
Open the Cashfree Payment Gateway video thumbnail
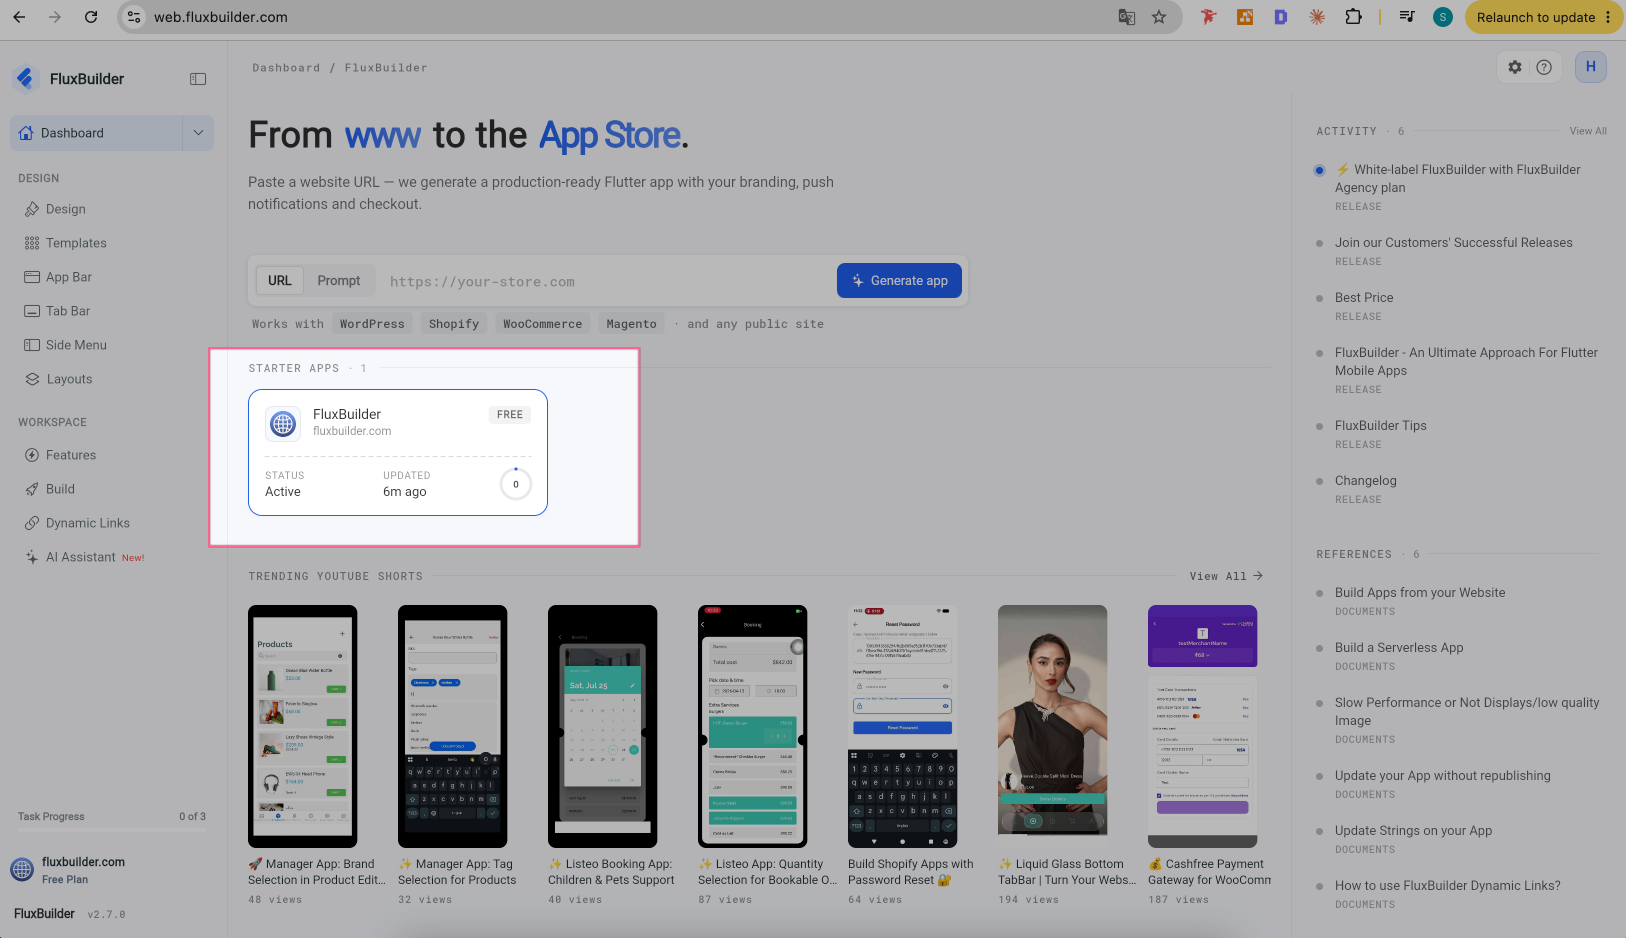pyautogui.click(x=1203, y=725)
